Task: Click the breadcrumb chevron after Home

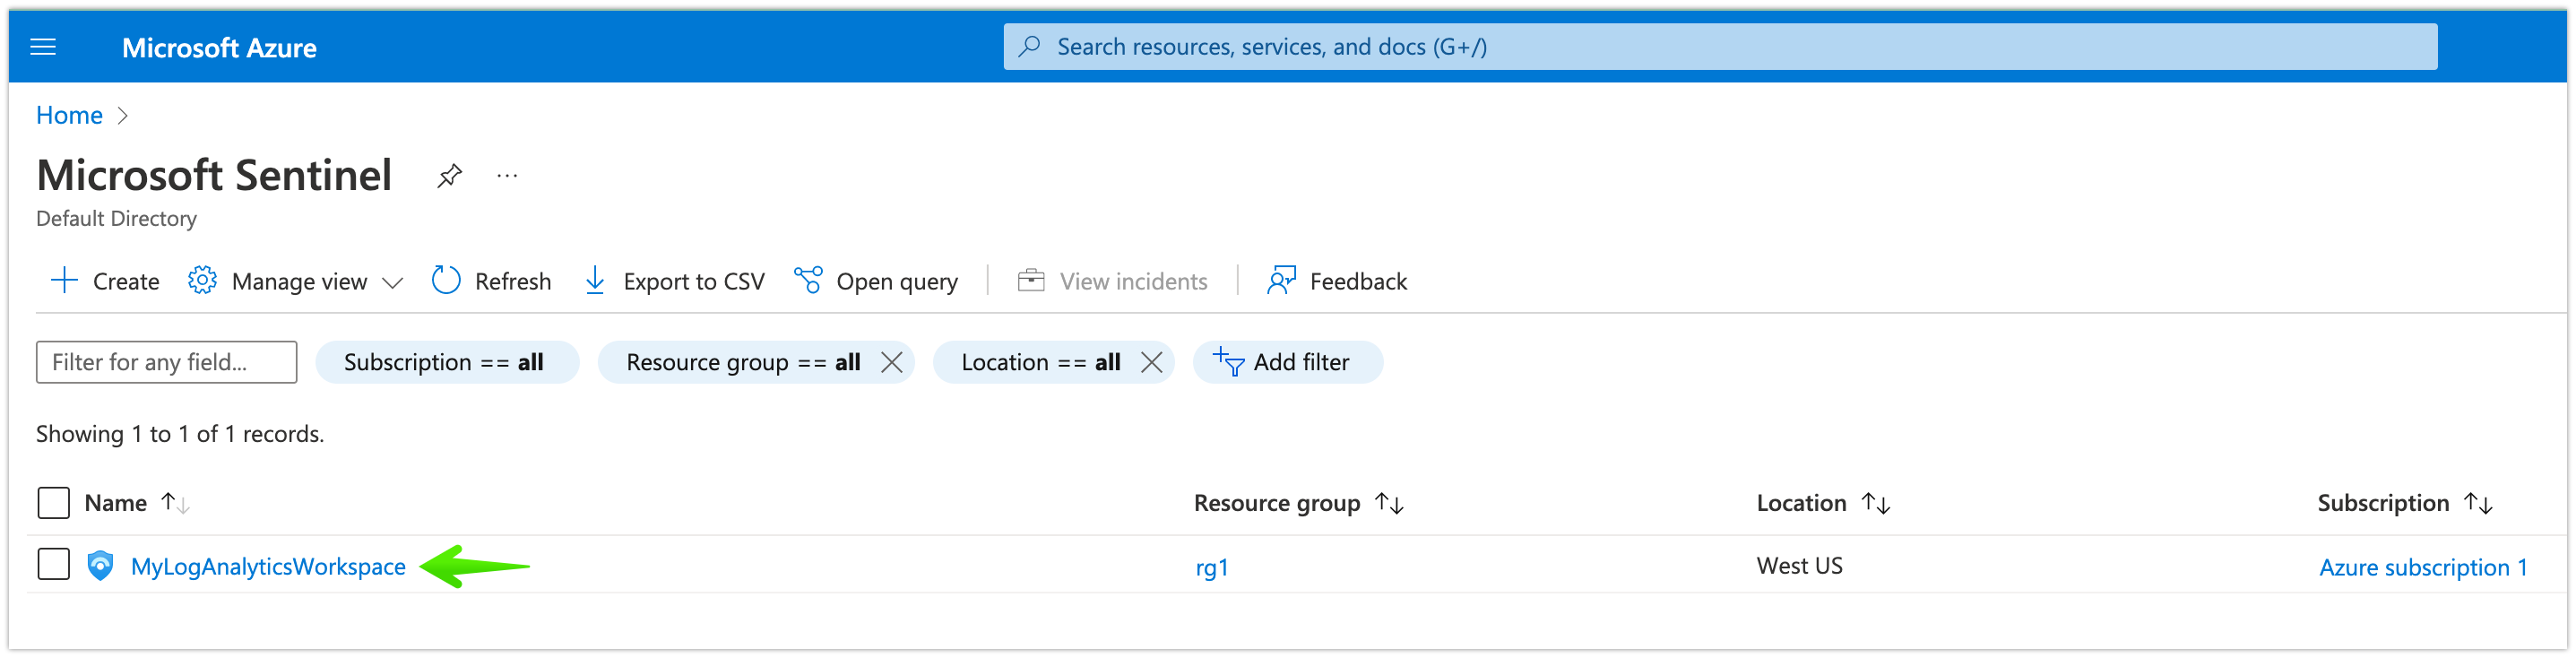Action: [x=122, y=116]
